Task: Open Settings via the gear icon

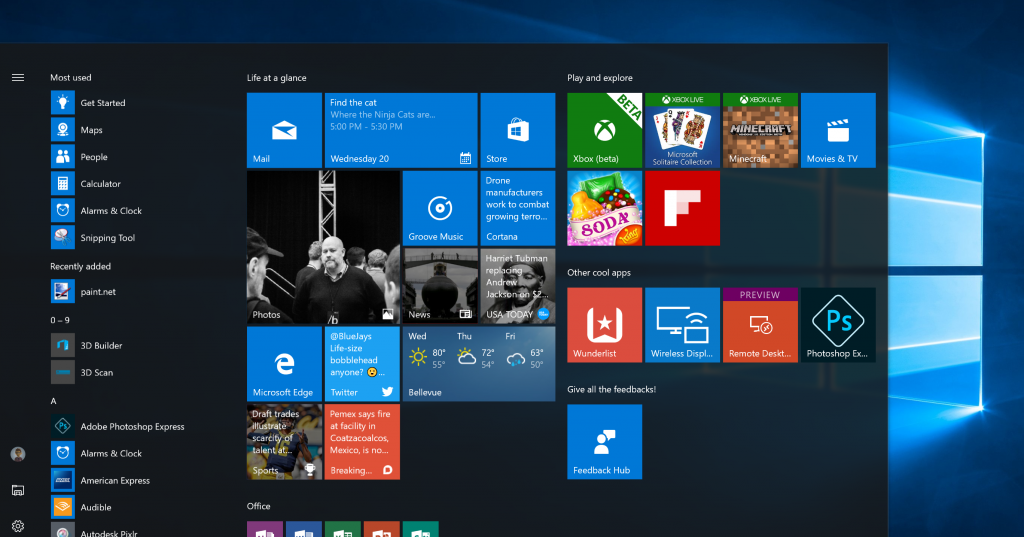Action: [x=18, y=526]
